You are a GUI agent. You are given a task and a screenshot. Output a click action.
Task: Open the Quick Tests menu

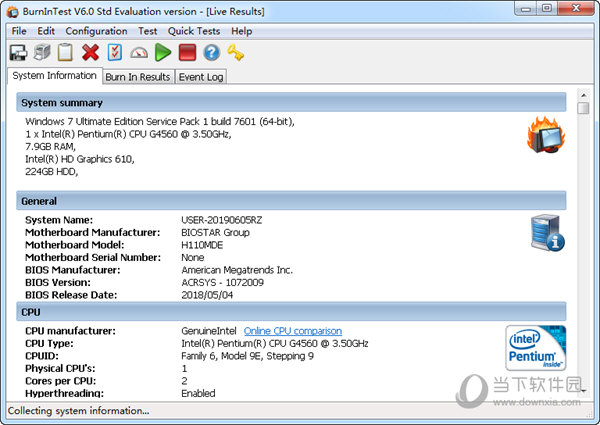[x=194, y=31]
